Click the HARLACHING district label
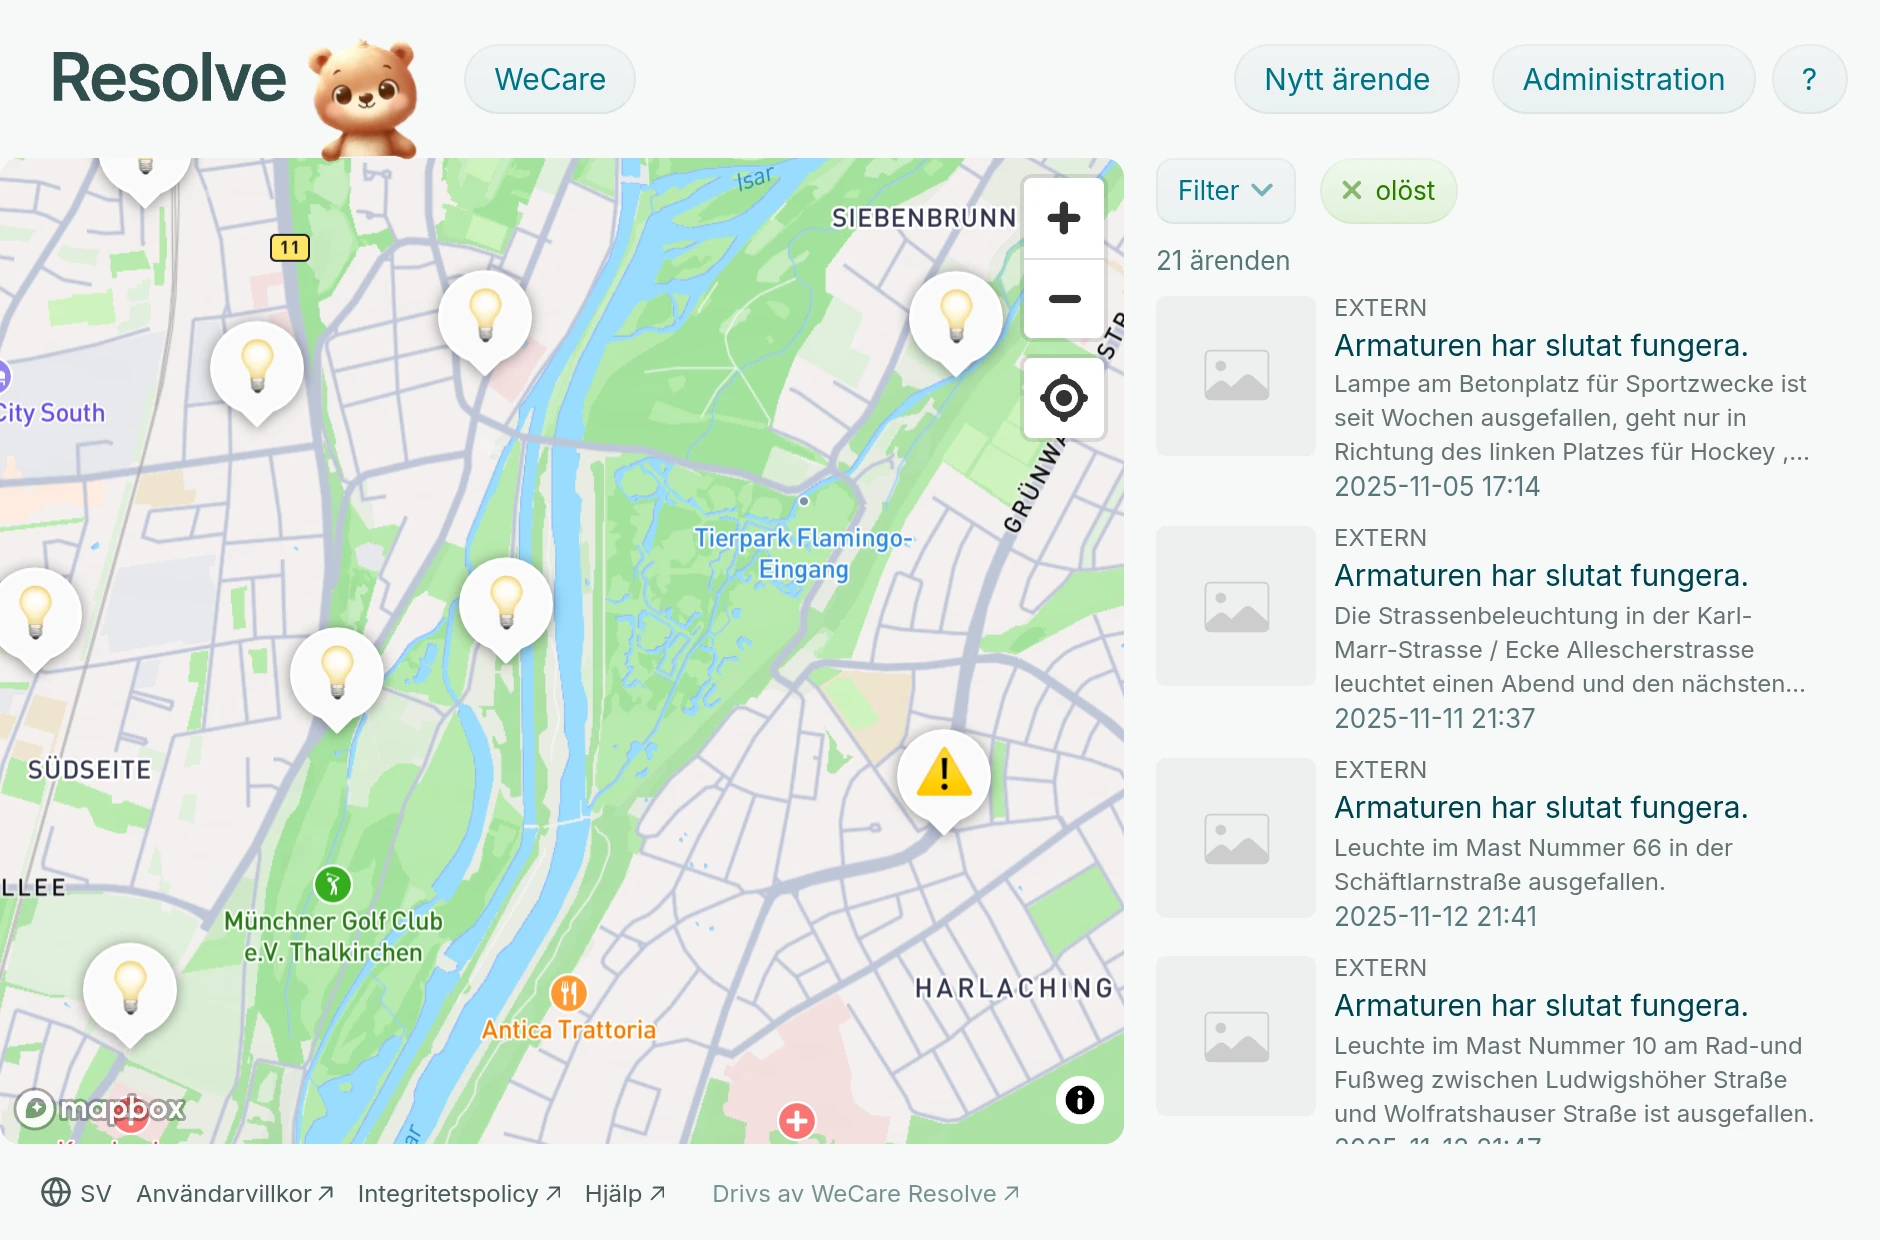The width and height of the screenshot is (1880, 1240). tap(1014, 988)
